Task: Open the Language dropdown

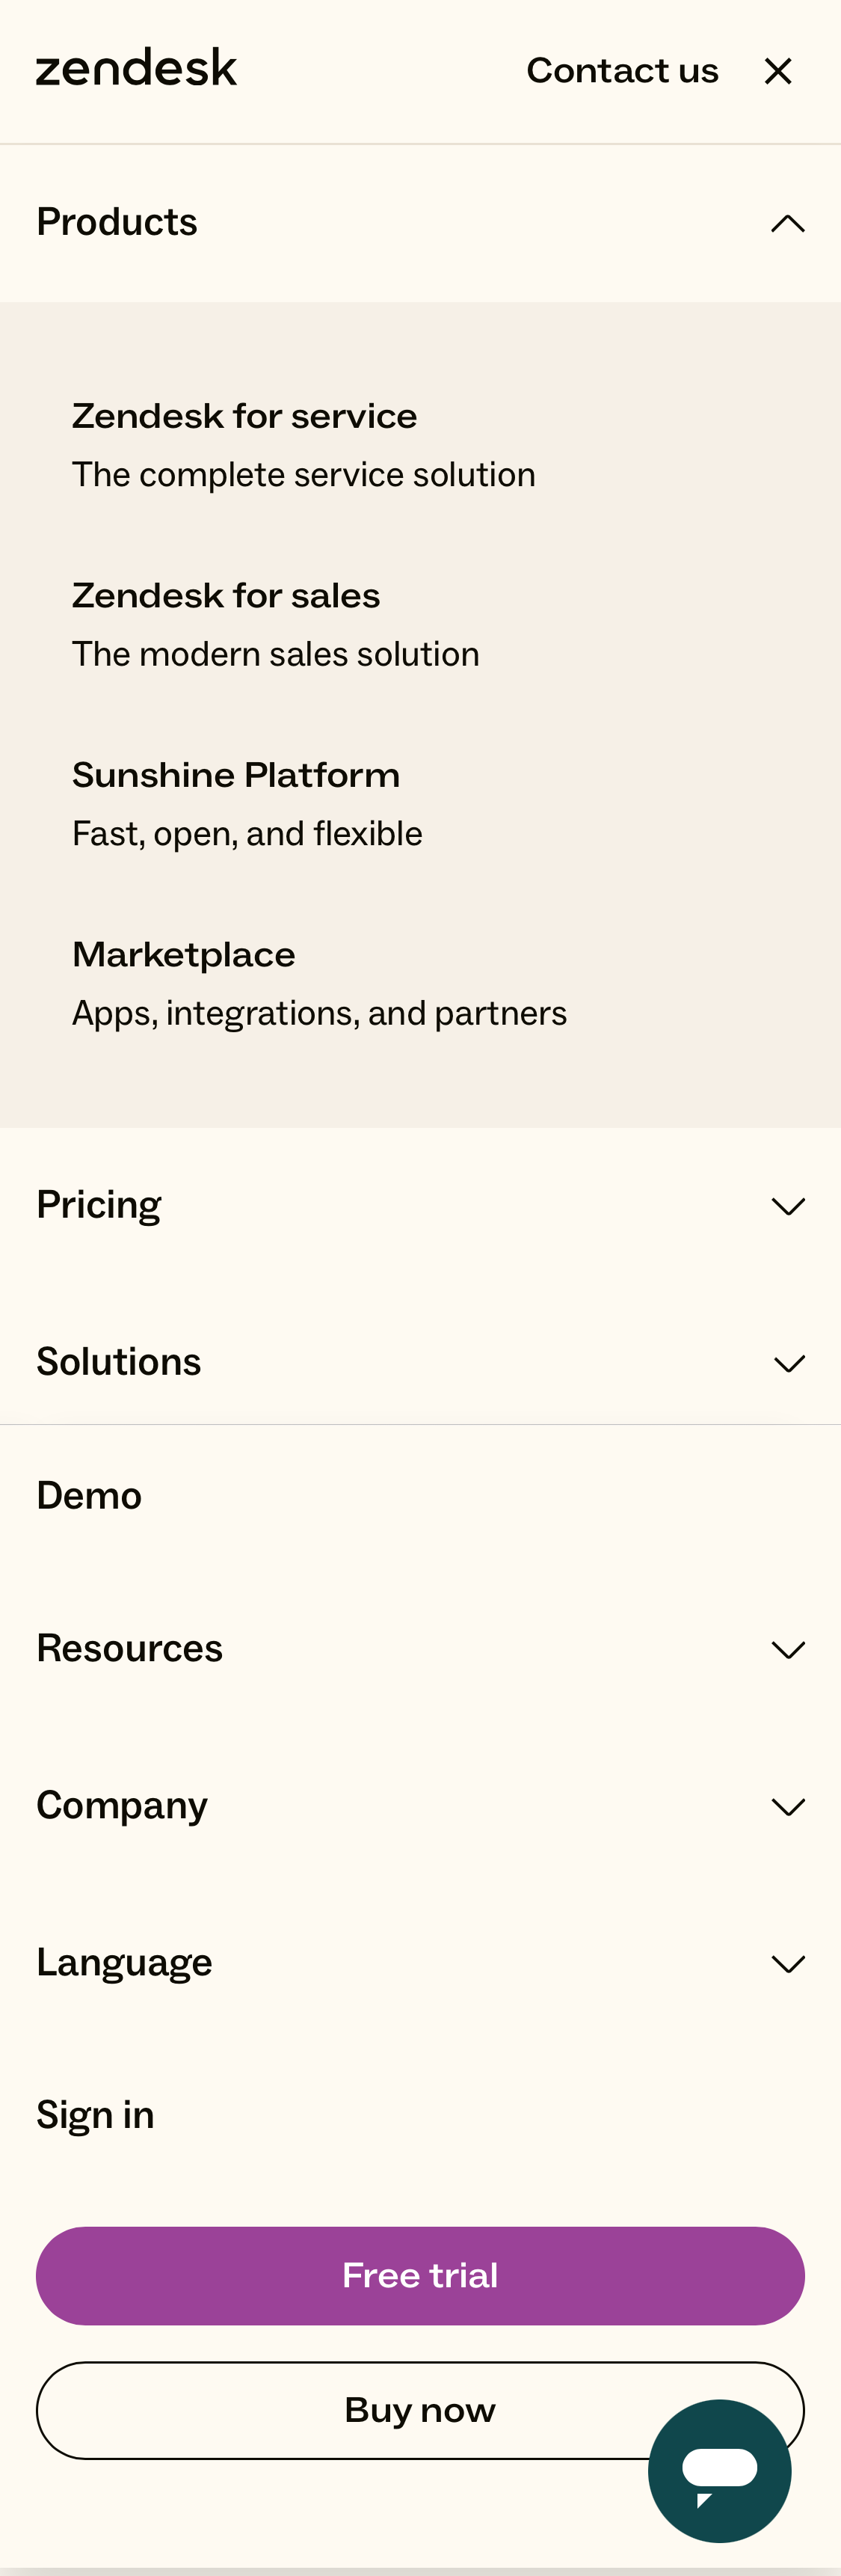Action: [789, 1963]
